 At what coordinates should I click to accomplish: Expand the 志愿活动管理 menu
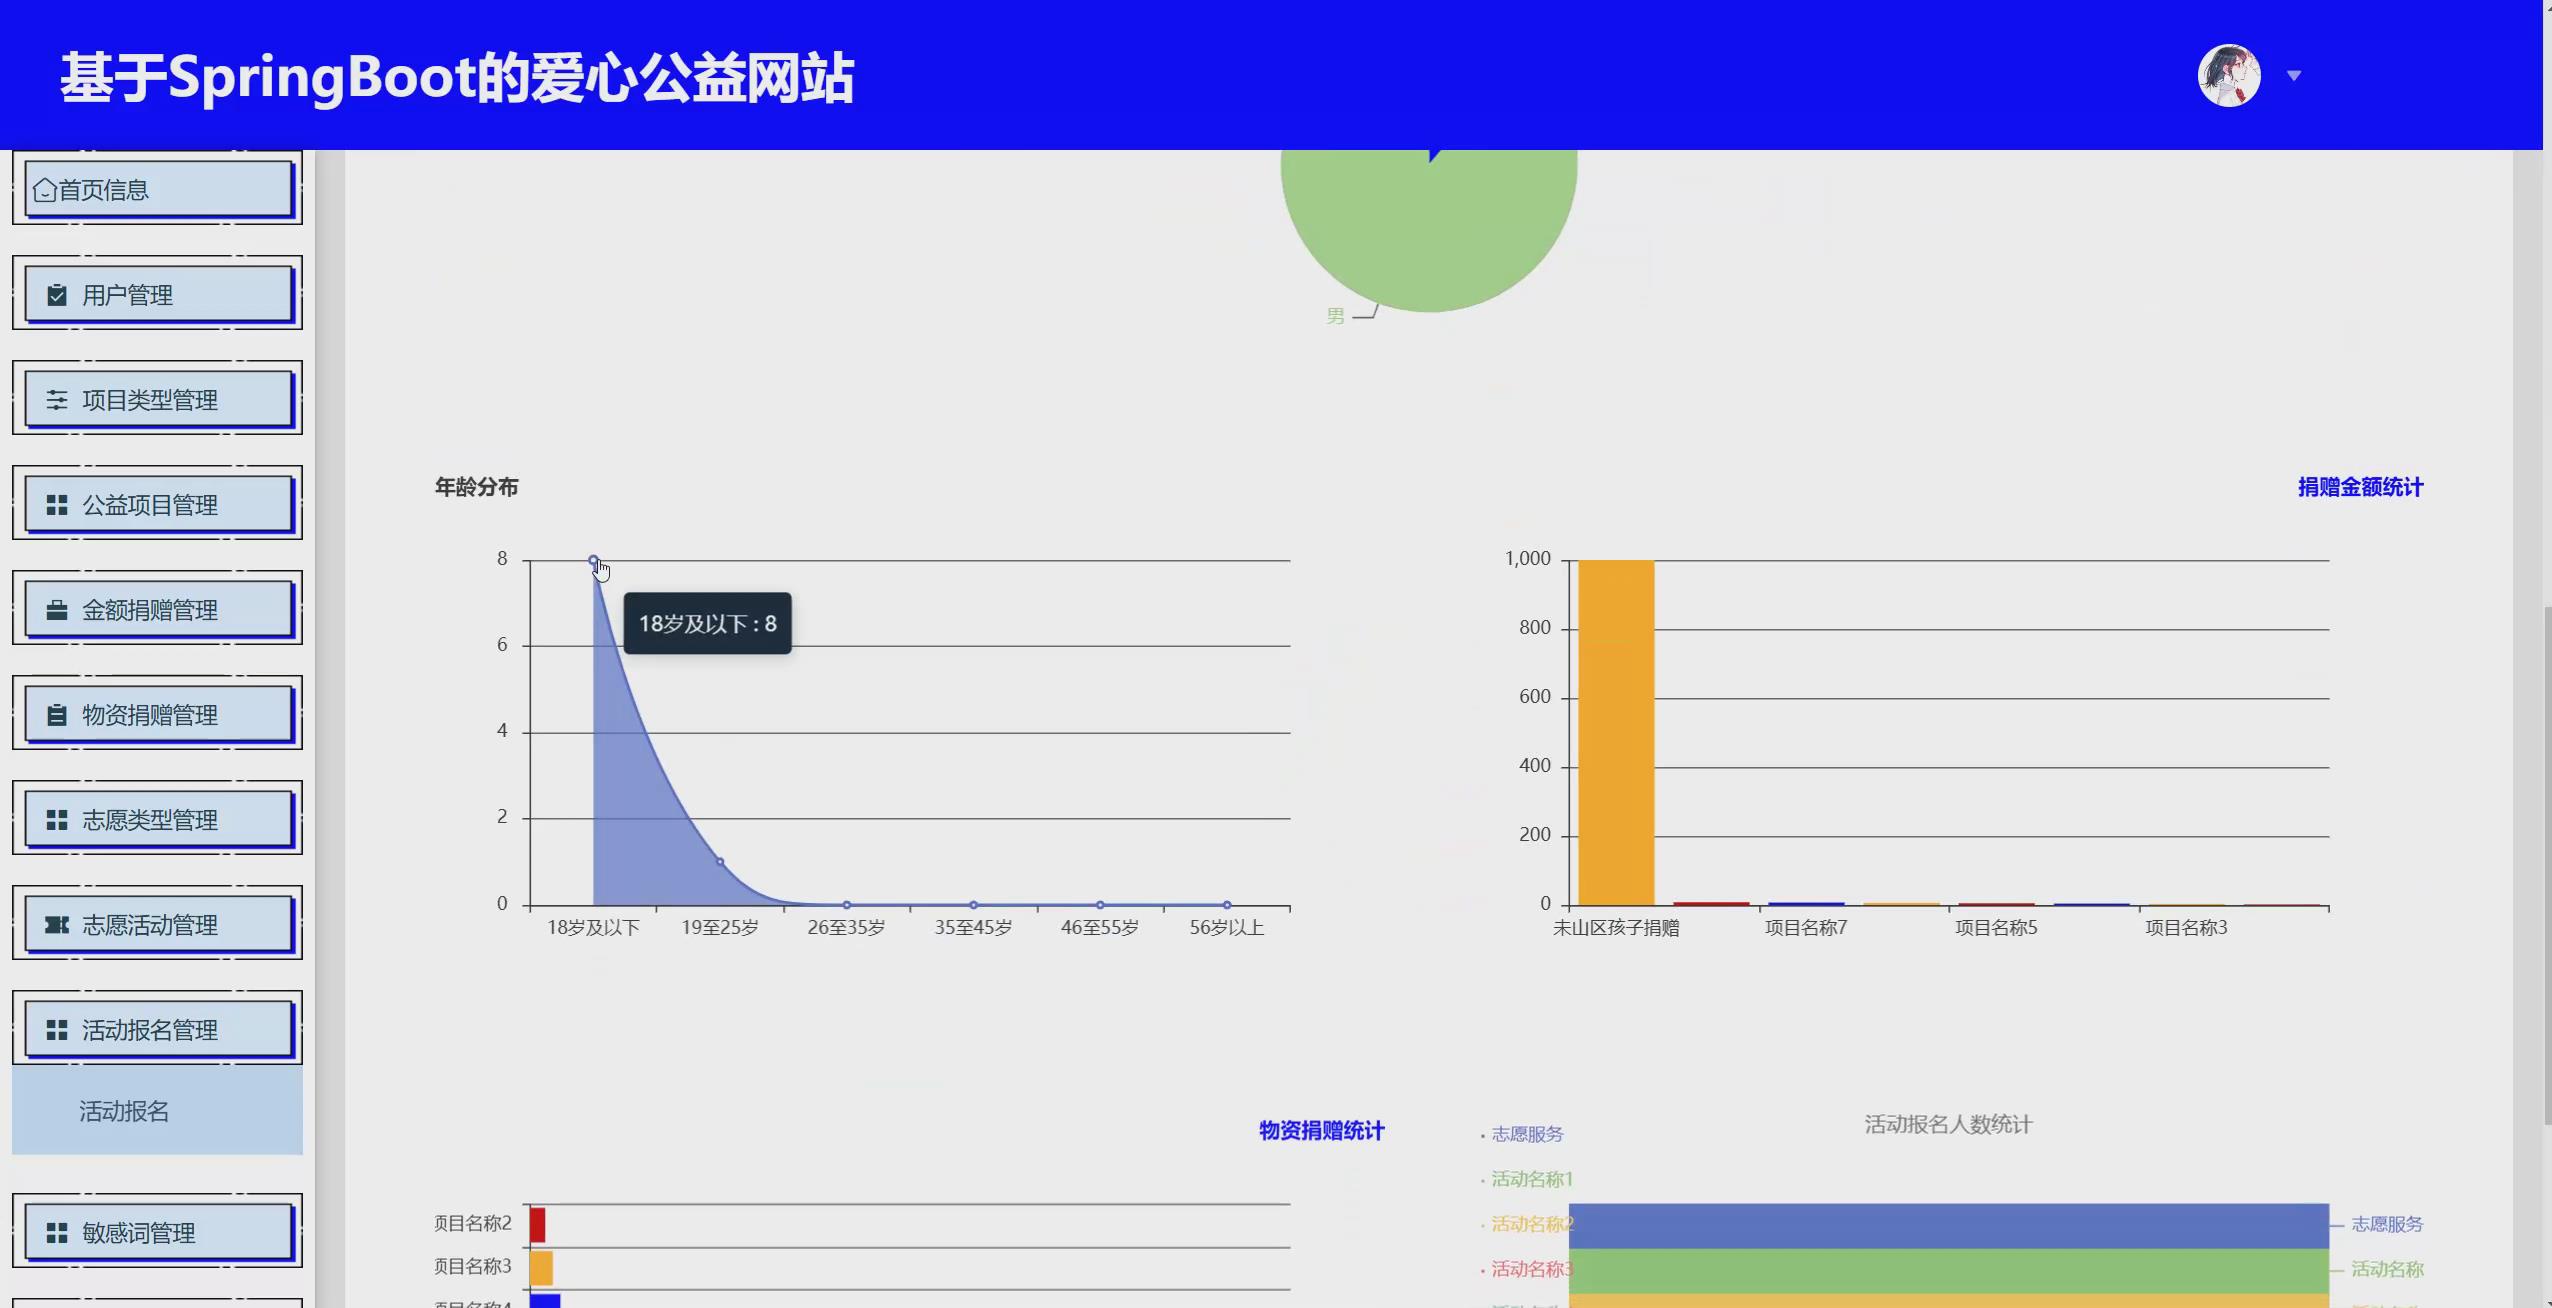pyautogui.click(x=158, y=924)
